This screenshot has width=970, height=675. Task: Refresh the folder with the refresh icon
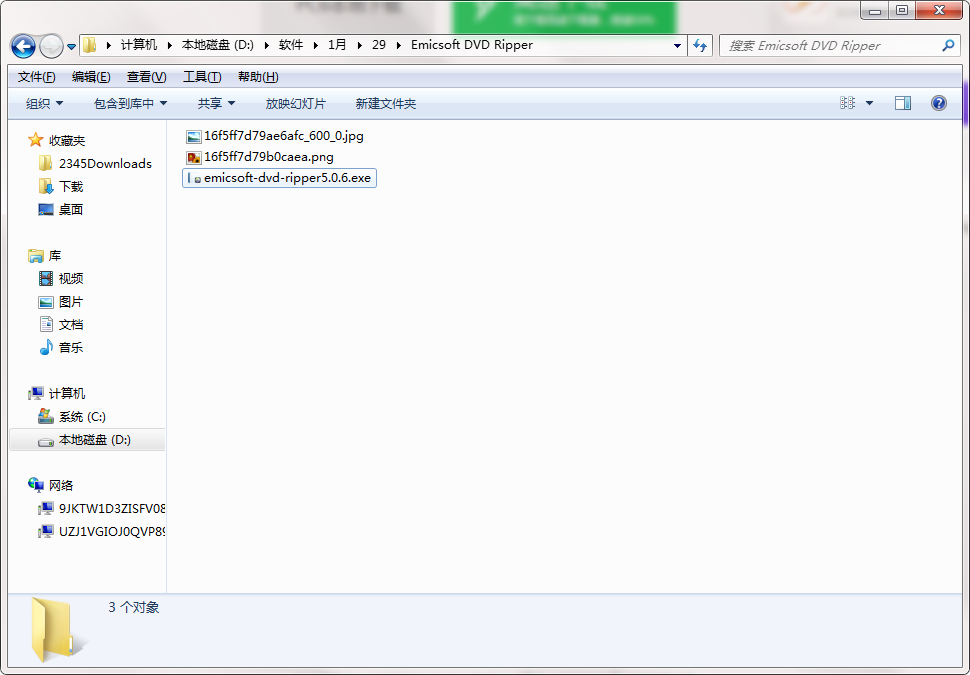700,45
